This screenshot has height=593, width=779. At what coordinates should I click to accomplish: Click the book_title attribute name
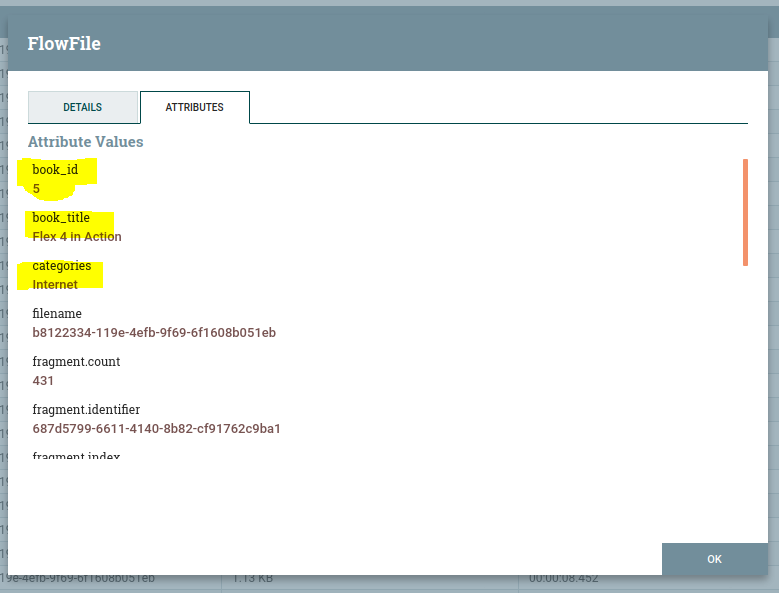click(61, 218)
